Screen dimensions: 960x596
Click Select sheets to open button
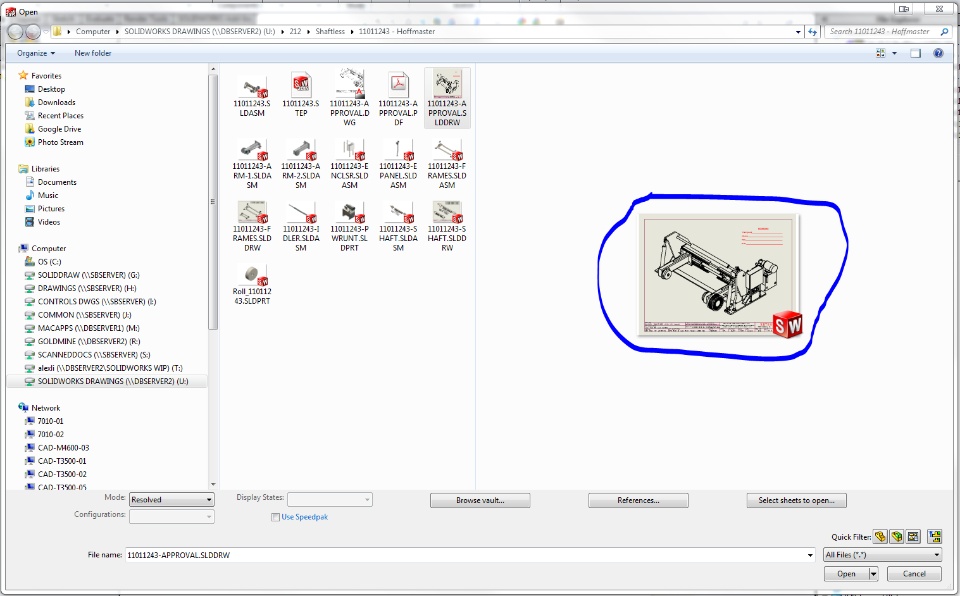pyautogui.click(x=796, y=500)
